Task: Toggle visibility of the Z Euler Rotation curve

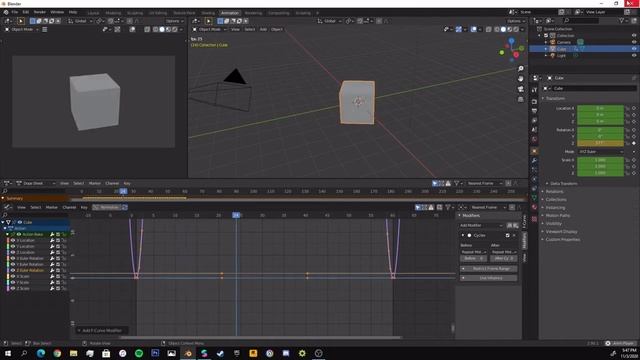Action: pyautogui.click(x=13, y=270)
